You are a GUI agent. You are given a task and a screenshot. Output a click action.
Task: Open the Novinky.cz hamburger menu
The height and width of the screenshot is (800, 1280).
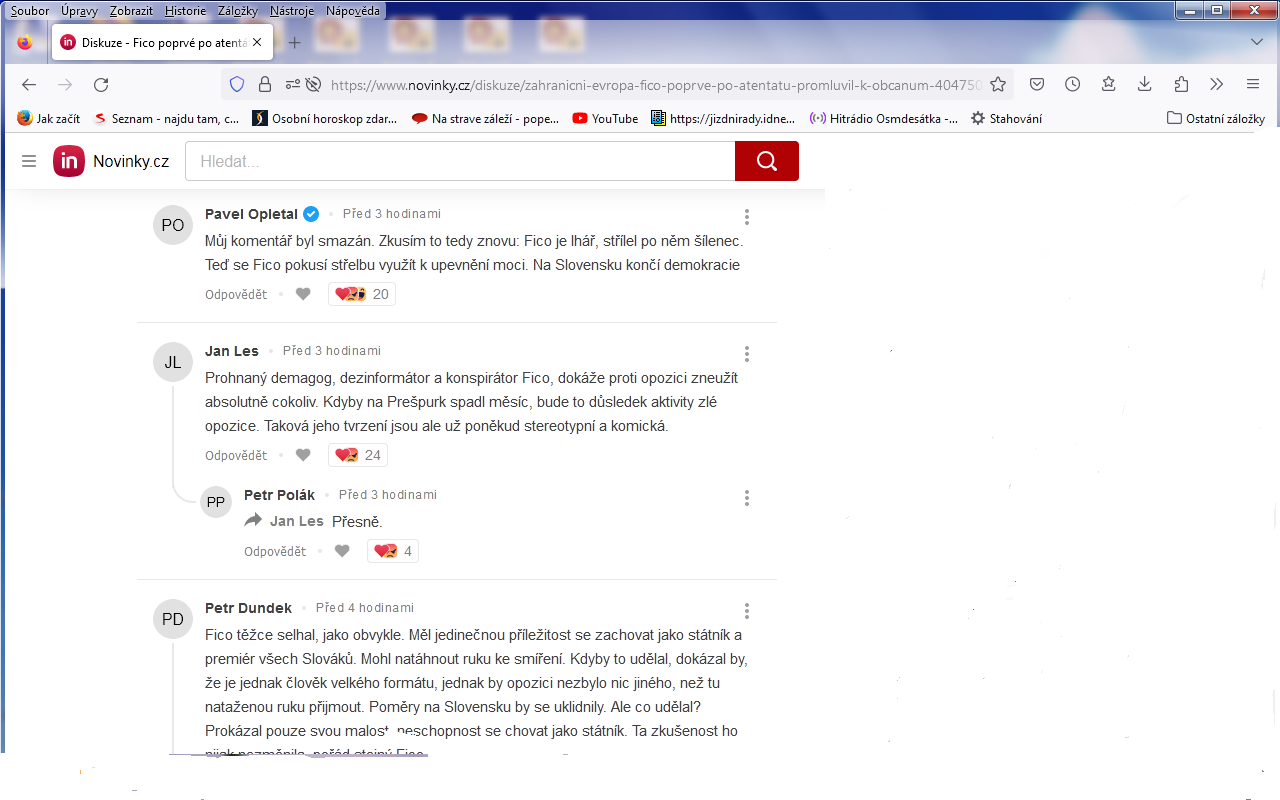tap(29, 161)
